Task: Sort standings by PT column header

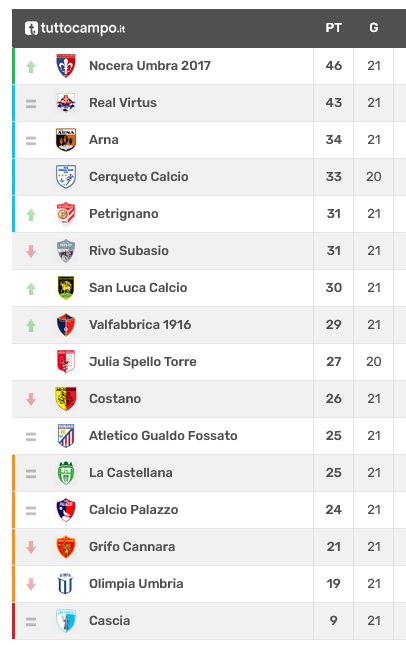Action: click(334, 28)
